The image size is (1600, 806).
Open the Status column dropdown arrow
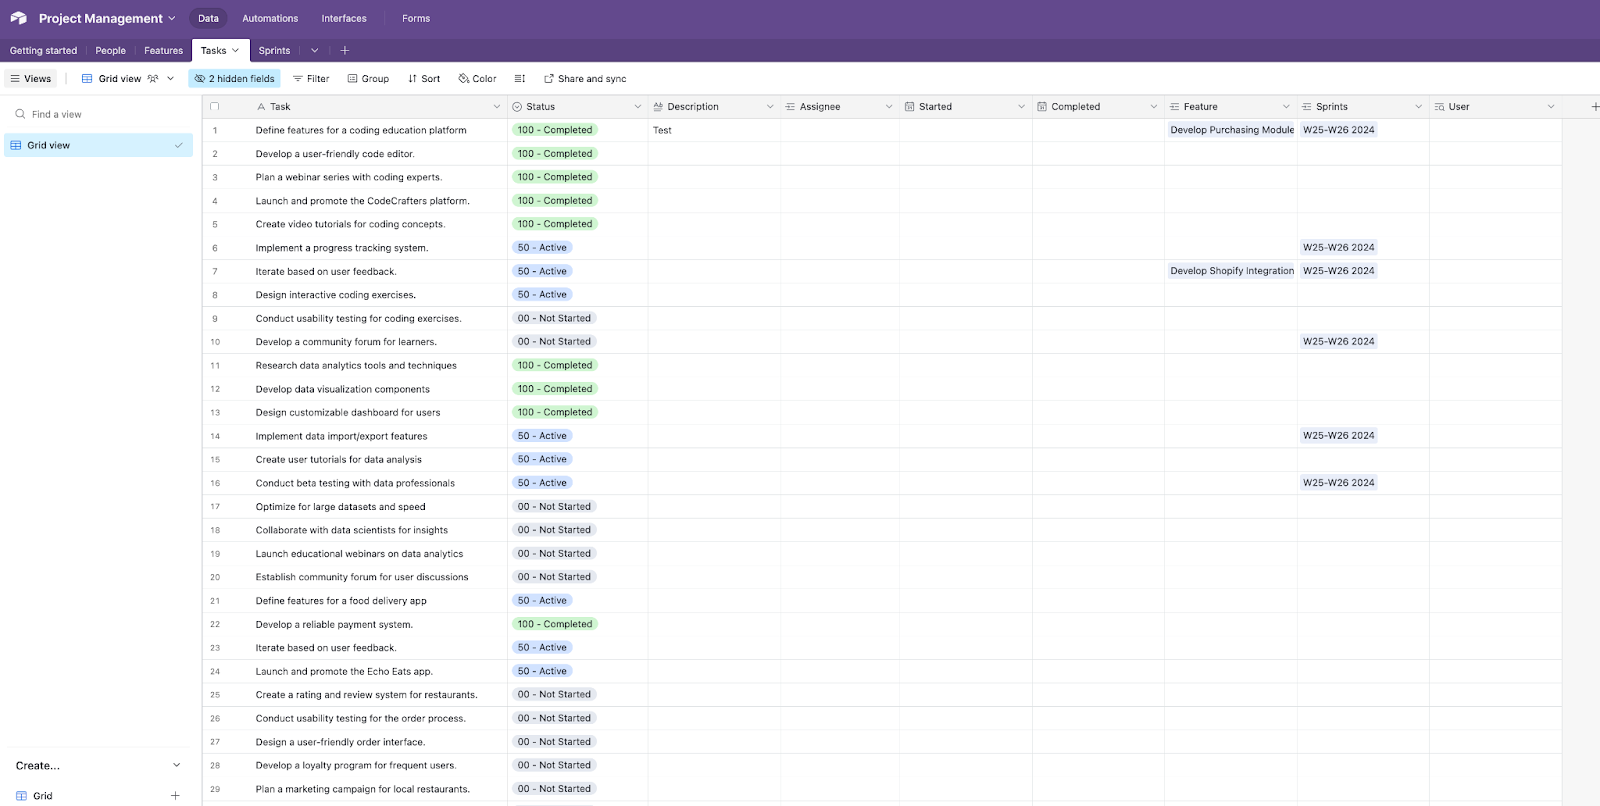click(x=638, y=107)
